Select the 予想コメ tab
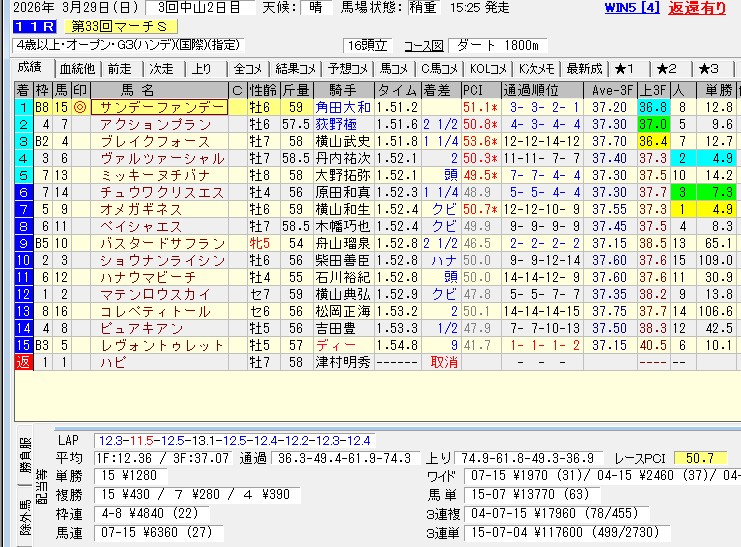 pyautogui.click(x=349, y=68)
